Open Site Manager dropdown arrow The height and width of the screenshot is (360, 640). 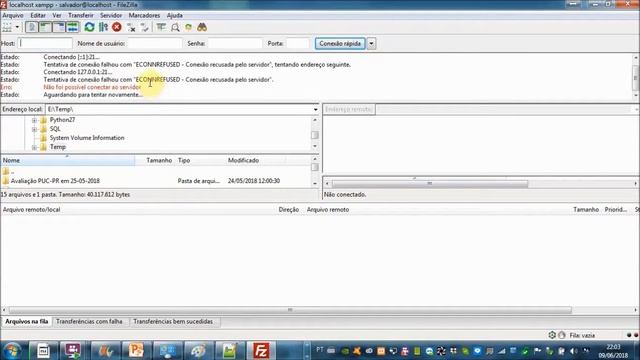(x=17, y=27)
